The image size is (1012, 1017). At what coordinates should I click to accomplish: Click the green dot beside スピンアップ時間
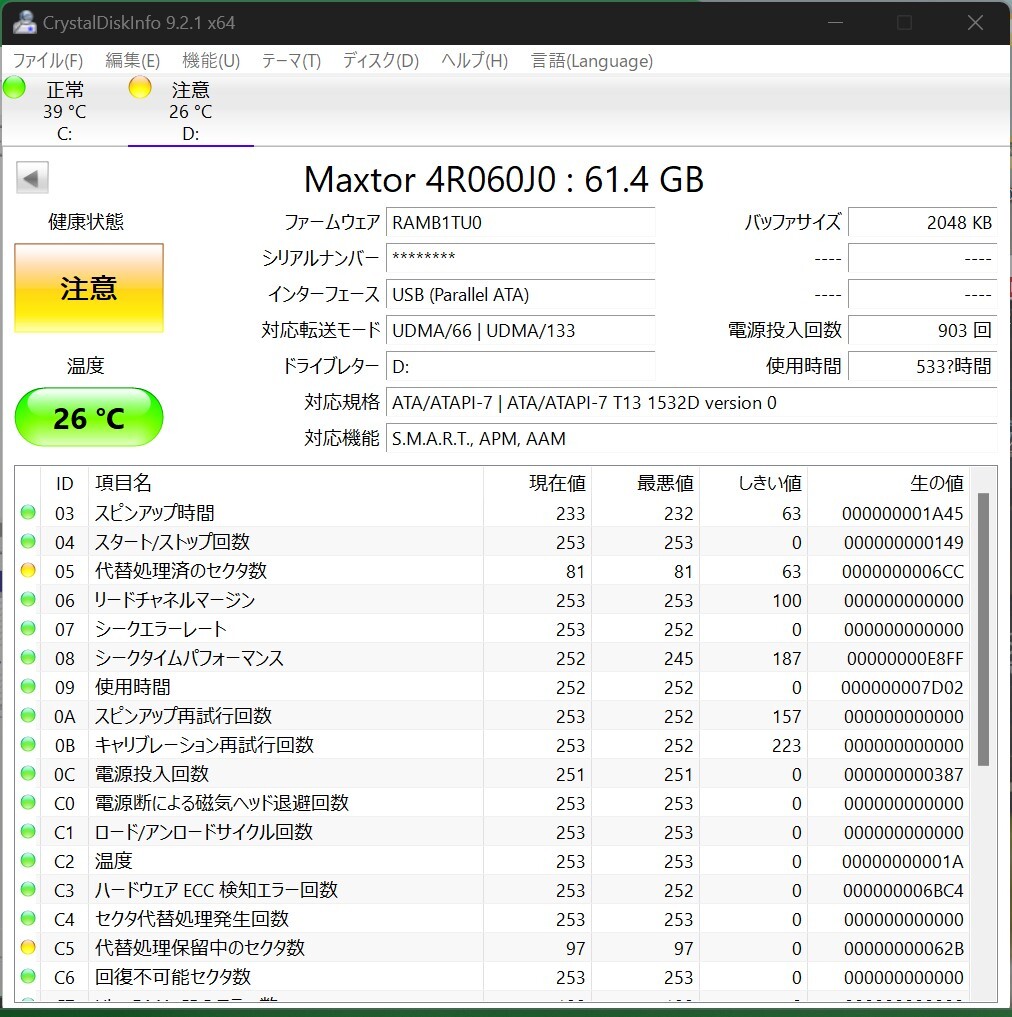pos(28,513)
